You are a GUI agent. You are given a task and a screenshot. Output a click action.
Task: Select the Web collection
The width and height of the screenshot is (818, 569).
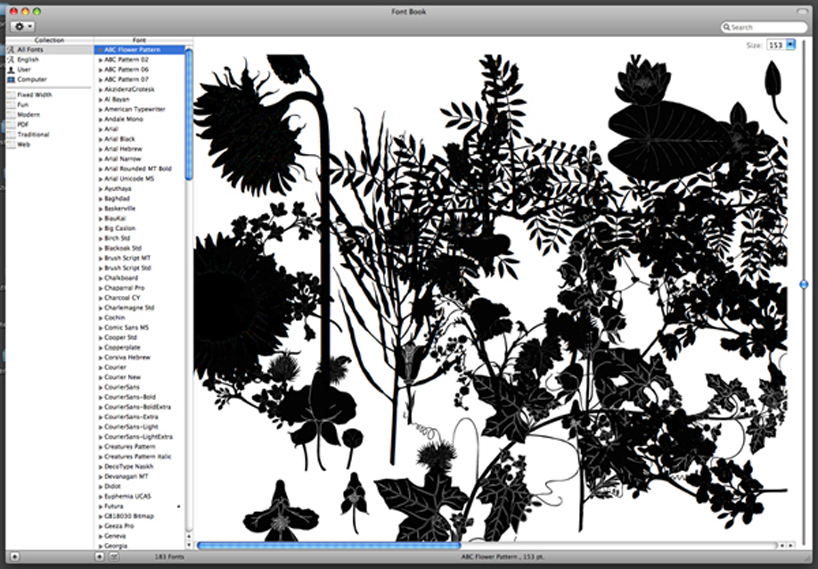pyautogui.click(x=23, y=144)
